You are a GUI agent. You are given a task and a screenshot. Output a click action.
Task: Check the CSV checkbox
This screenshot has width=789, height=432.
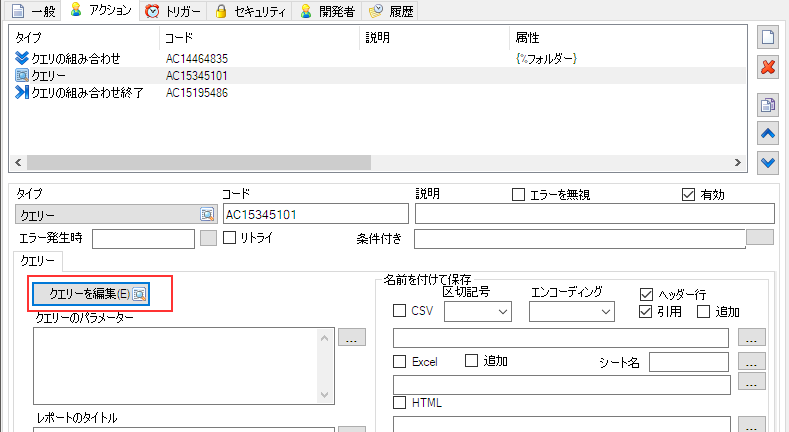pos(400,311)
